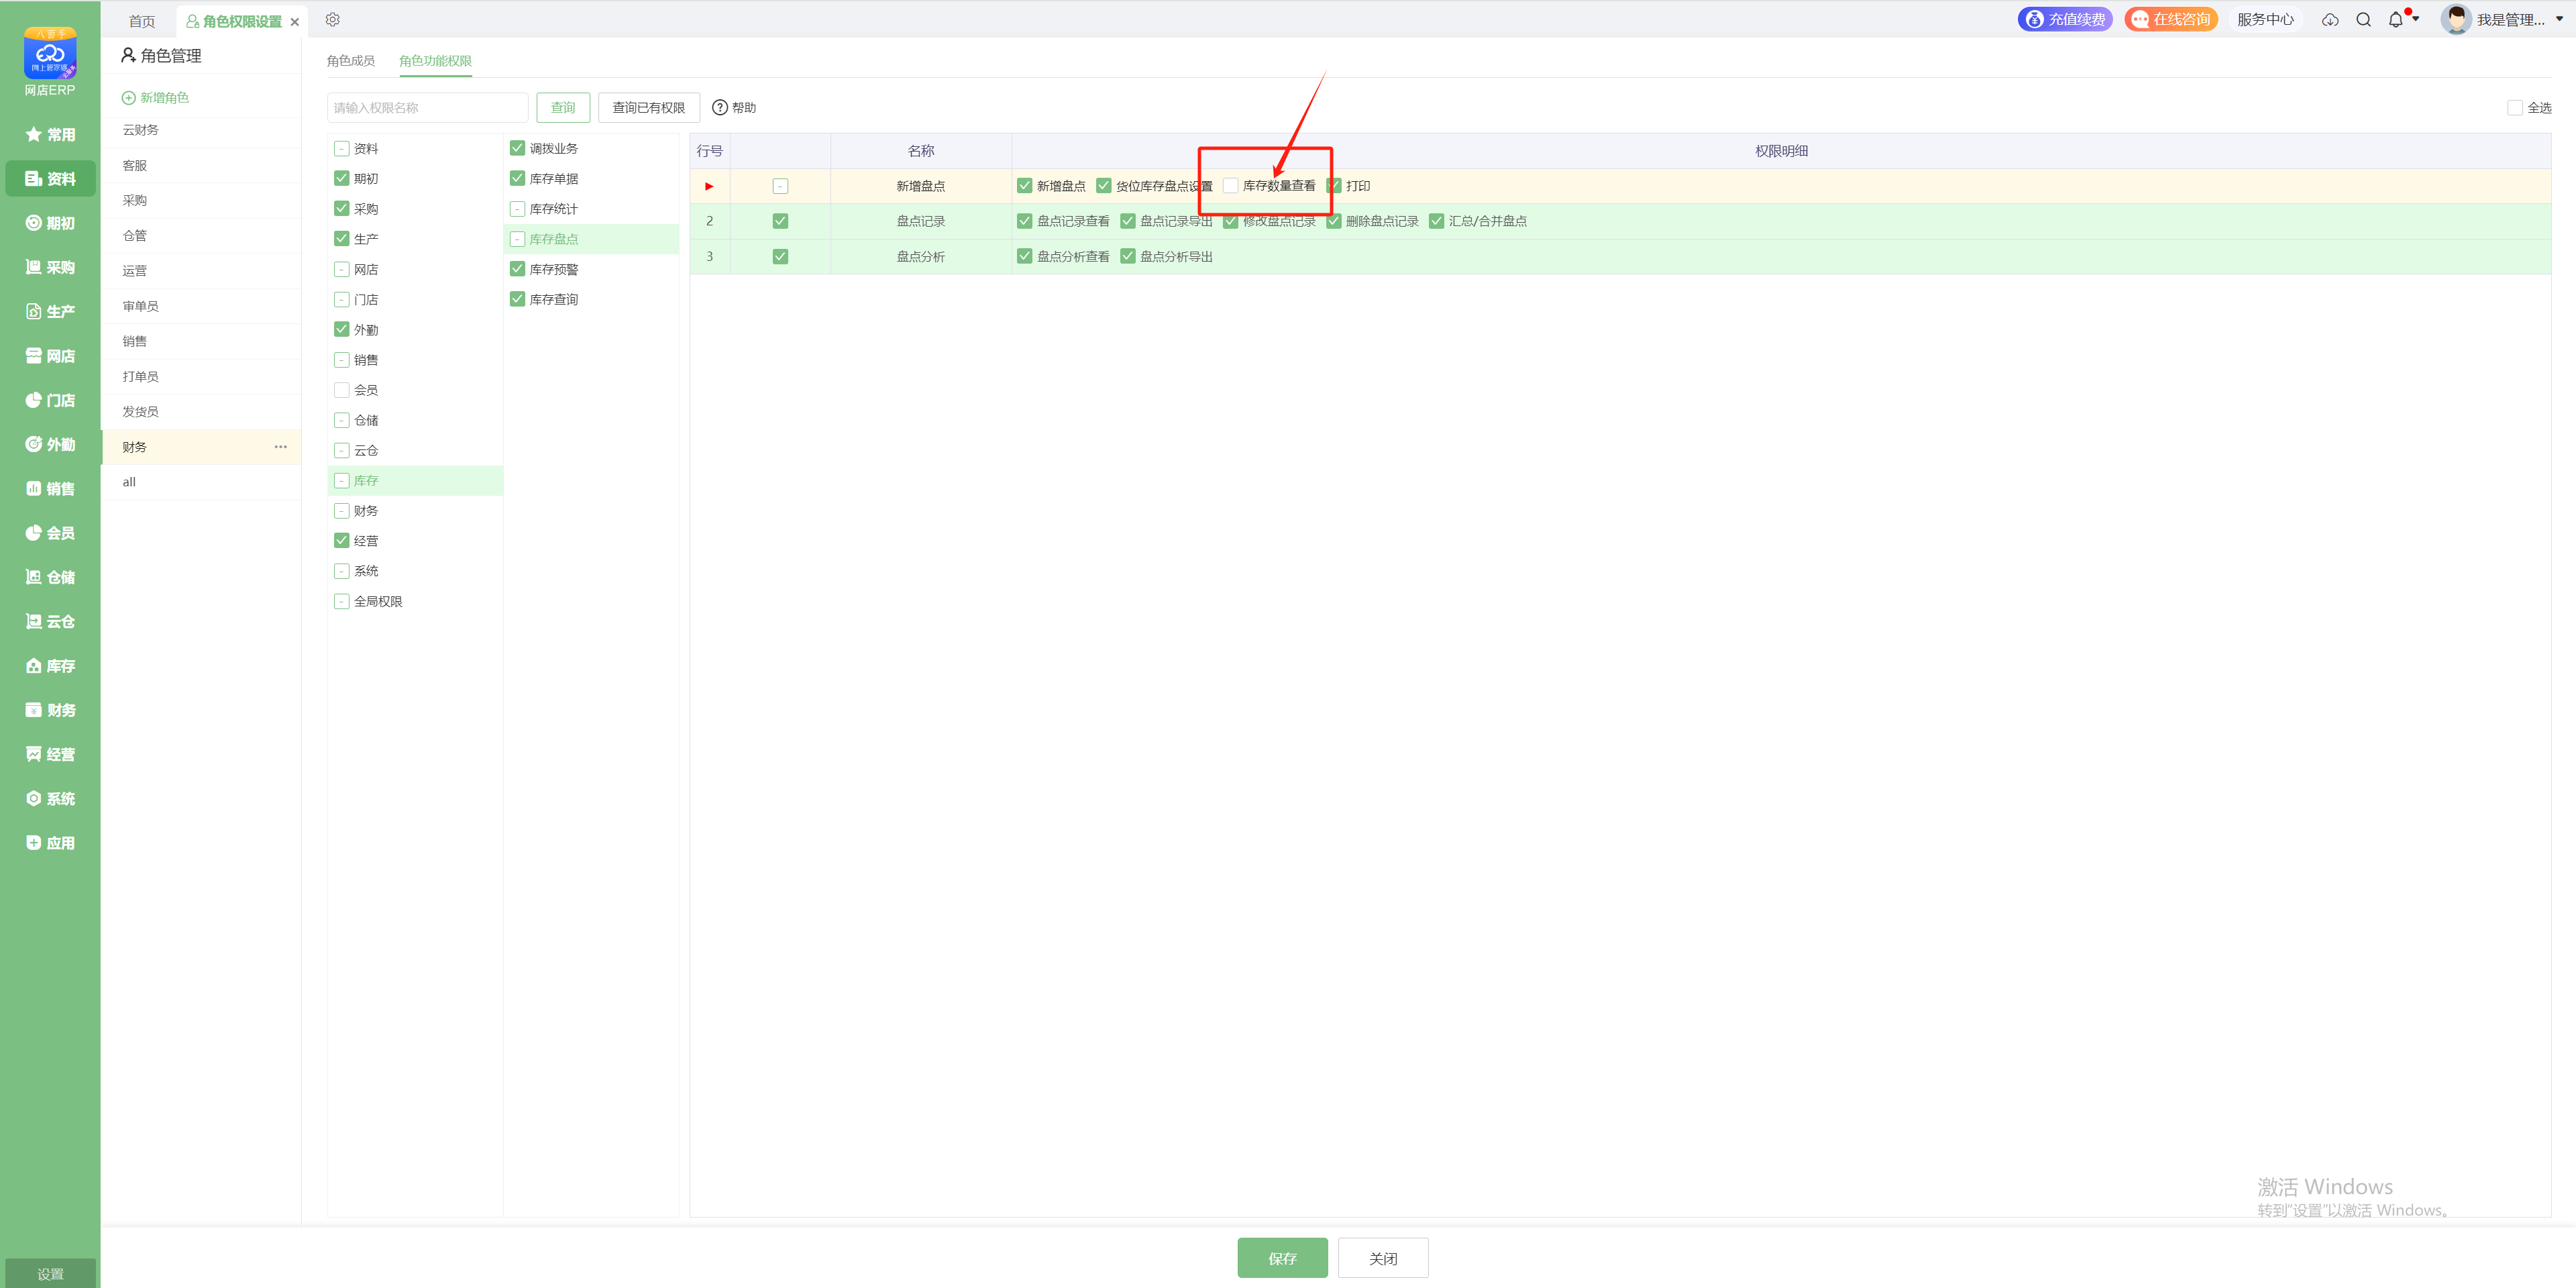Click the gear settings icon beside tabs

[x=333, y=20]
